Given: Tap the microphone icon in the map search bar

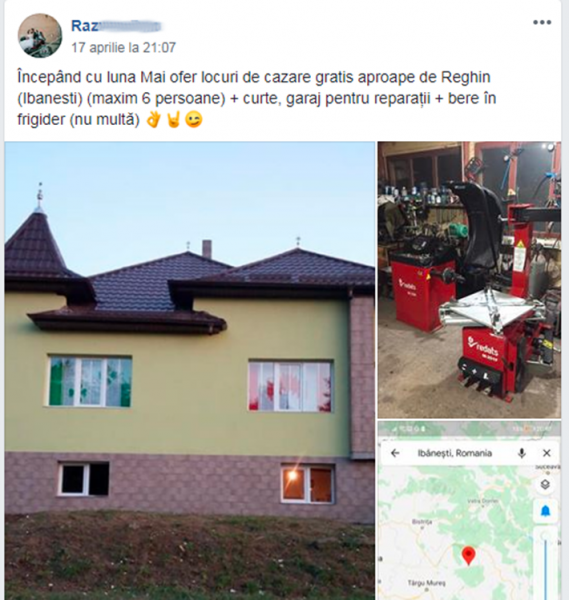Looking at the screenshot, I should (x=522, y=453).
